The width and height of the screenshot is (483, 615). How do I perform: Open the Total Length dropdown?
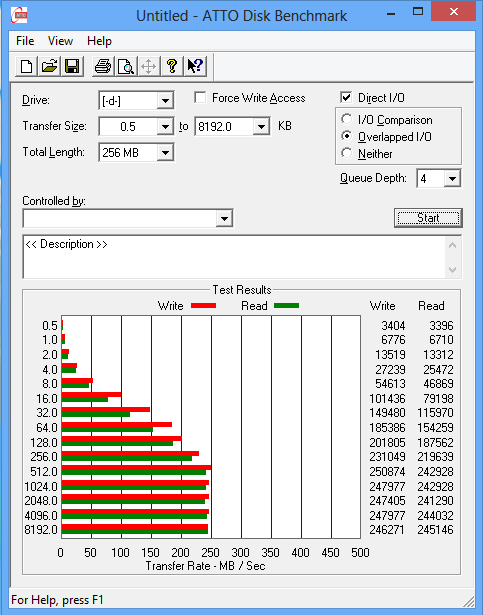[x=165, y=153]
